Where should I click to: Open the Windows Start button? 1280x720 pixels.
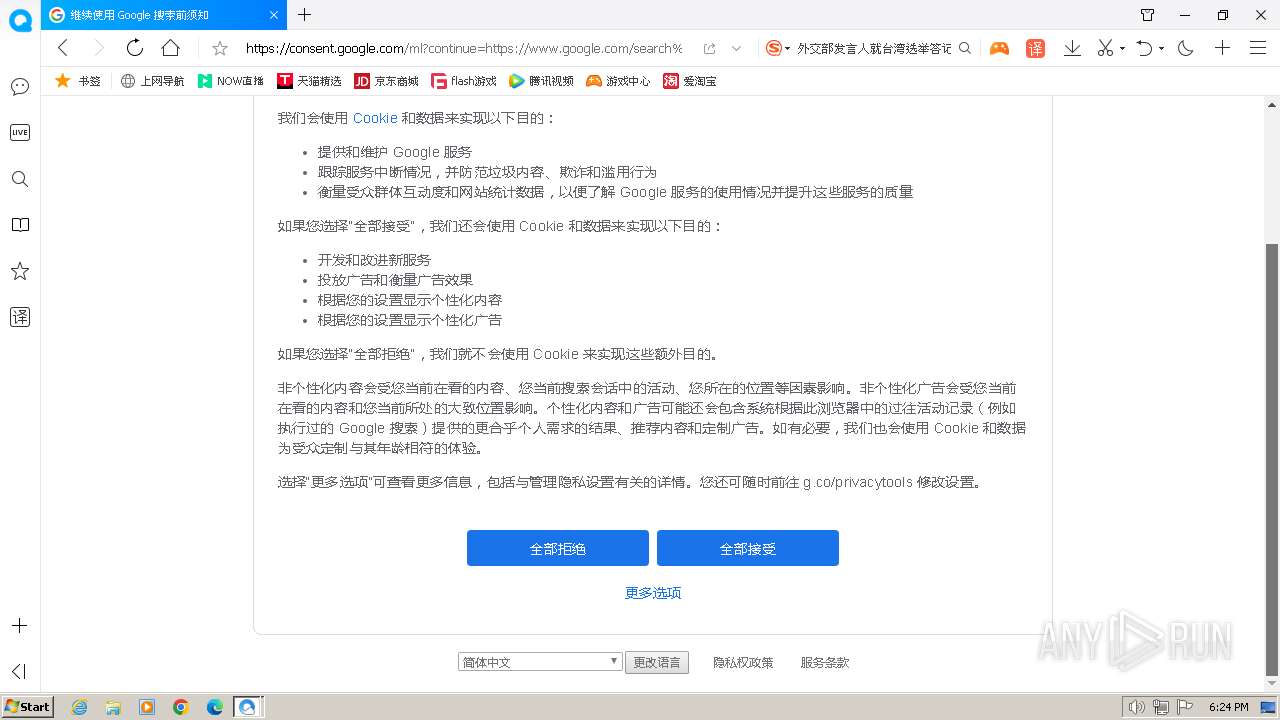[27, 707]
